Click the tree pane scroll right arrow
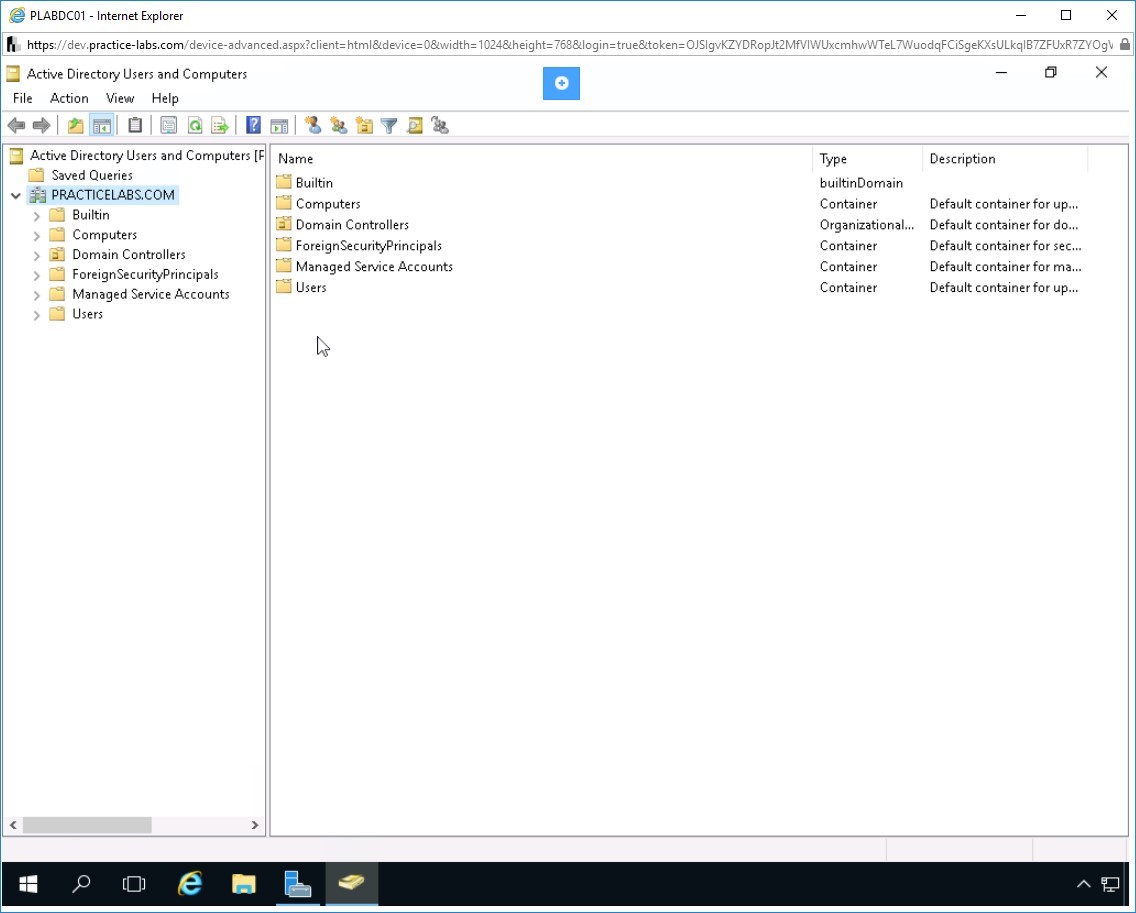This screenshot has height=913, width=1136. (x=254, y=825)
